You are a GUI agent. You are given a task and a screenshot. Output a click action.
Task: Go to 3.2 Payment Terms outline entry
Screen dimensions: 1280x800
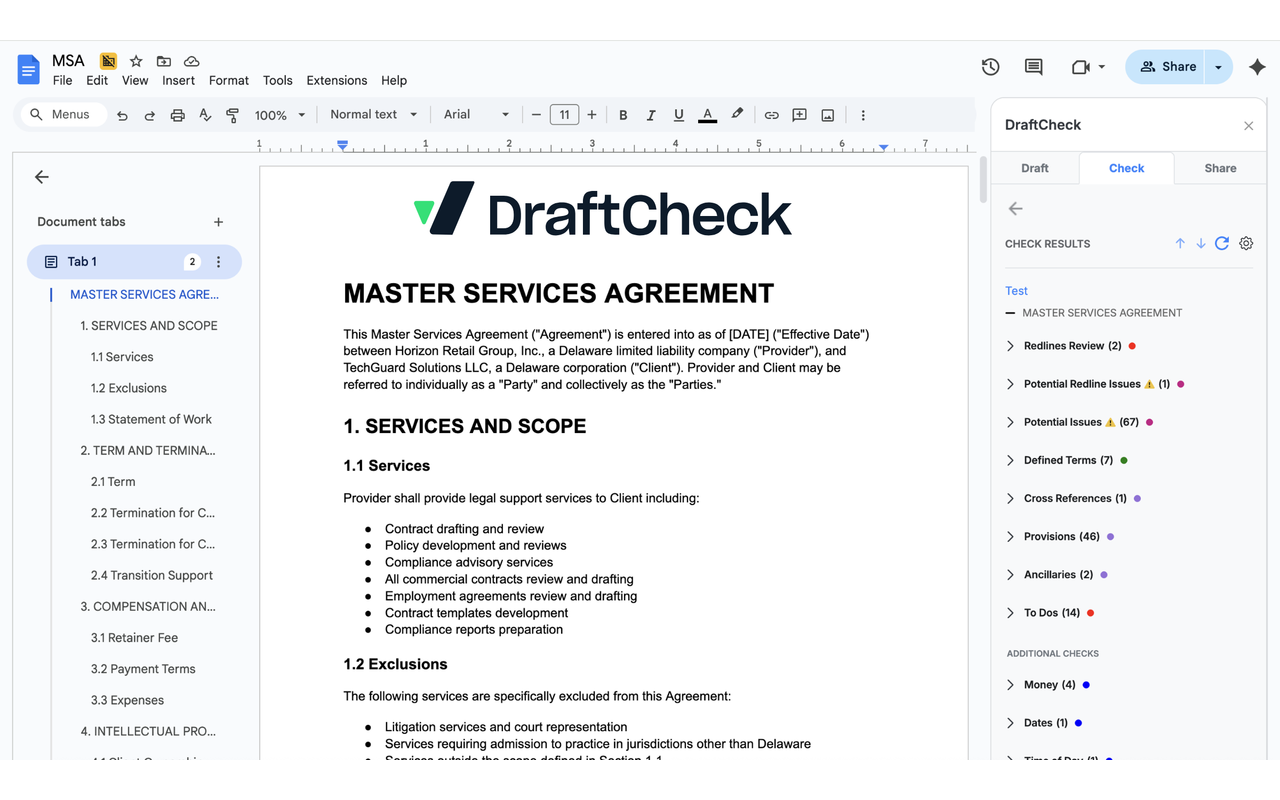coord(143,669)
